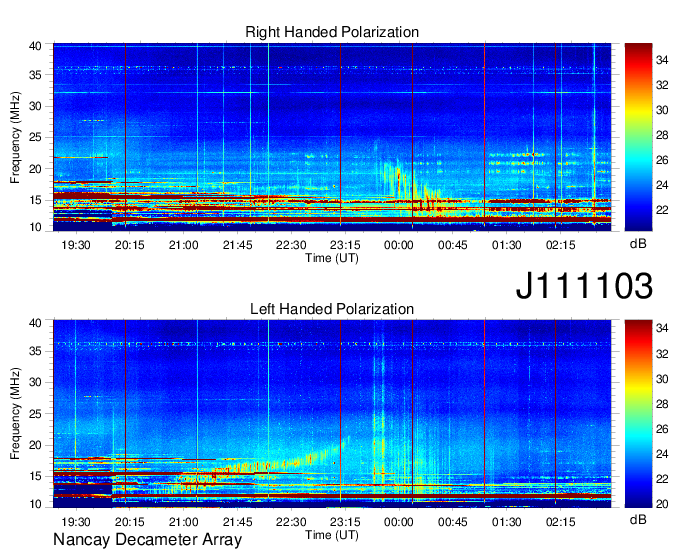Click the top plot's dB colorbar

tap(638, 137)
